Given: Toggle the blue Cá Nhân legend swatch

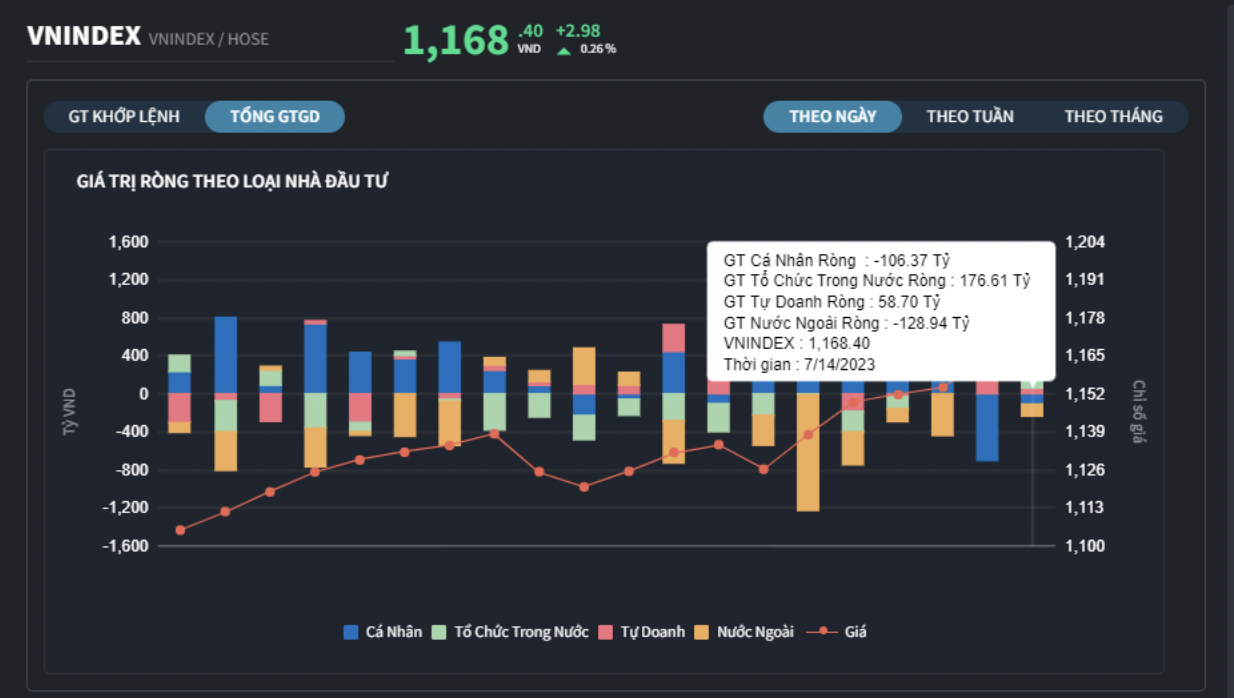Looking at the screenshot, I should pos(351,632).
